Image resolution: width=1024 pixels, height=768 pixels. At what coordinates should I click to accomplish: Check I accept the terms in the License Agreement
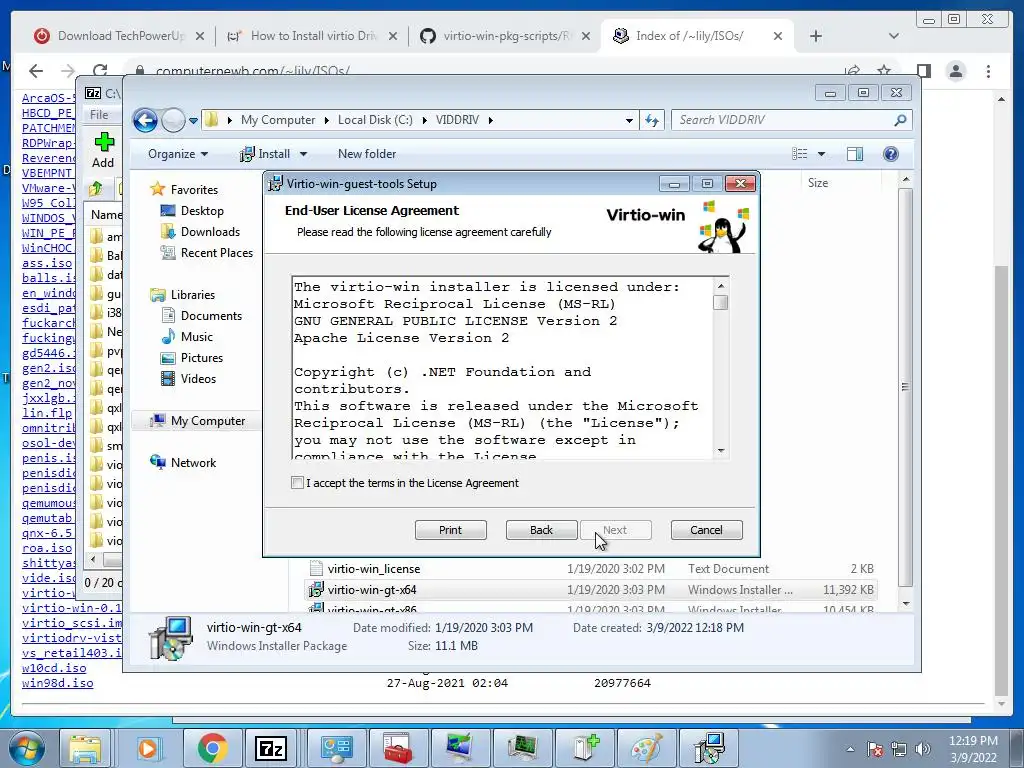pos(298,483)
